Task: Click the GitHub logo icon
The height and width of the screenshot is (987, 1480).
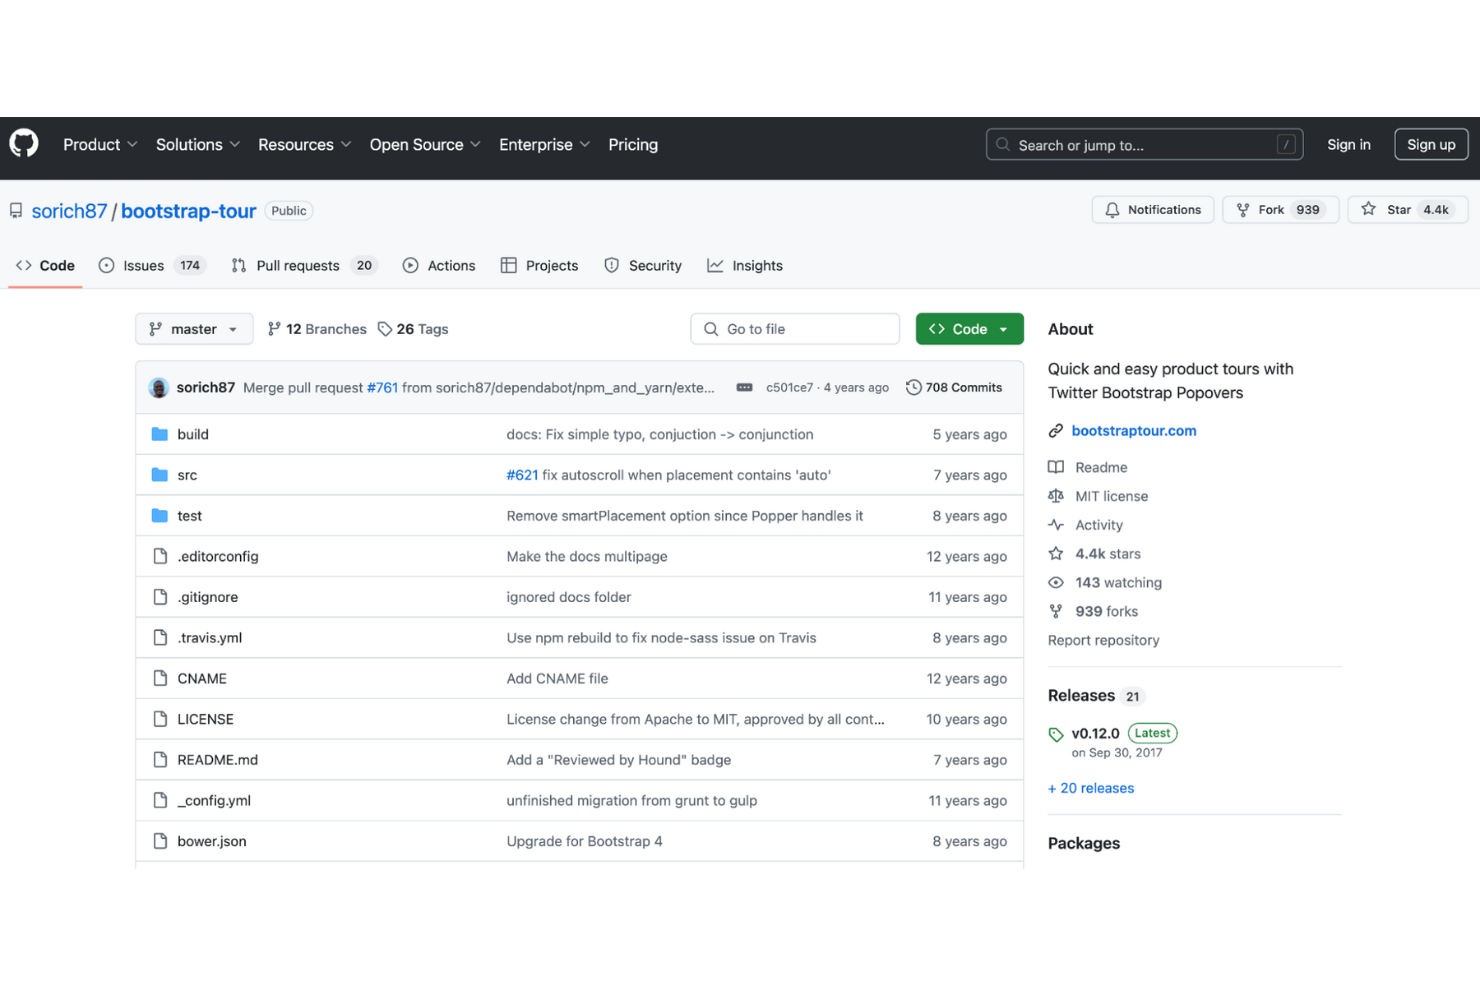Action: 24,144
